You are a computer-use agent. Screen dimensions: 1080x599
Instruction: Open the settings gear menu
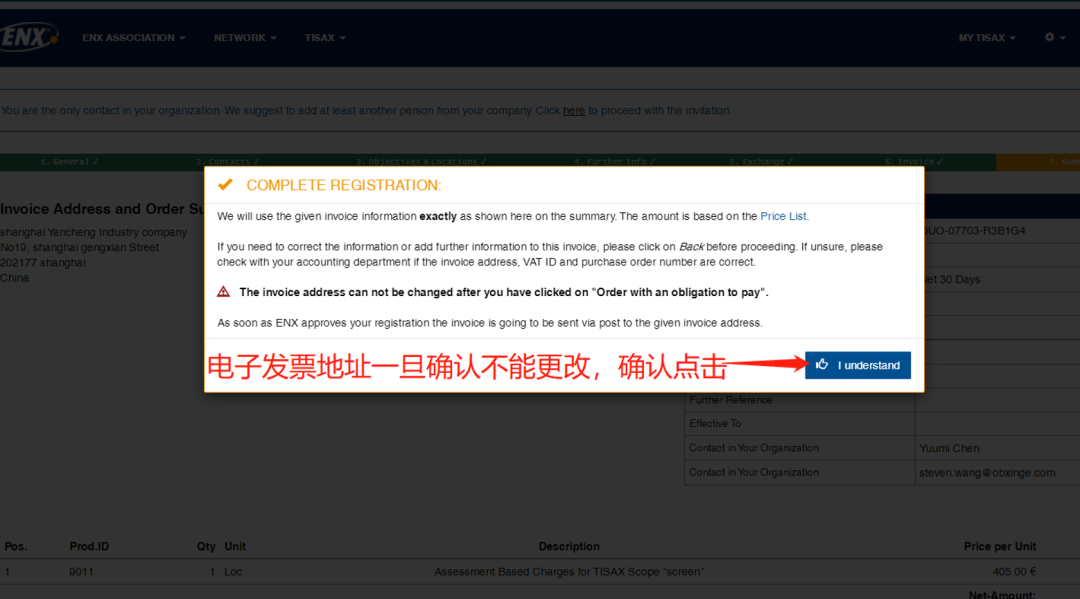point(1055,37)
